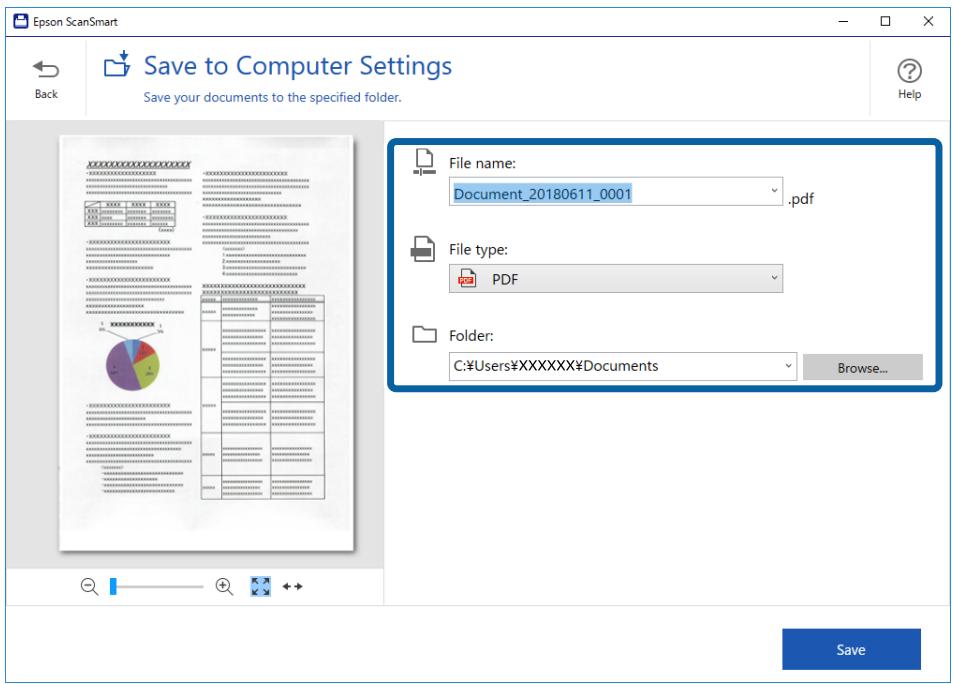Click "Save your documents to the specified folder."
This screenshot has height=684, width=954.
coord(272,97)
